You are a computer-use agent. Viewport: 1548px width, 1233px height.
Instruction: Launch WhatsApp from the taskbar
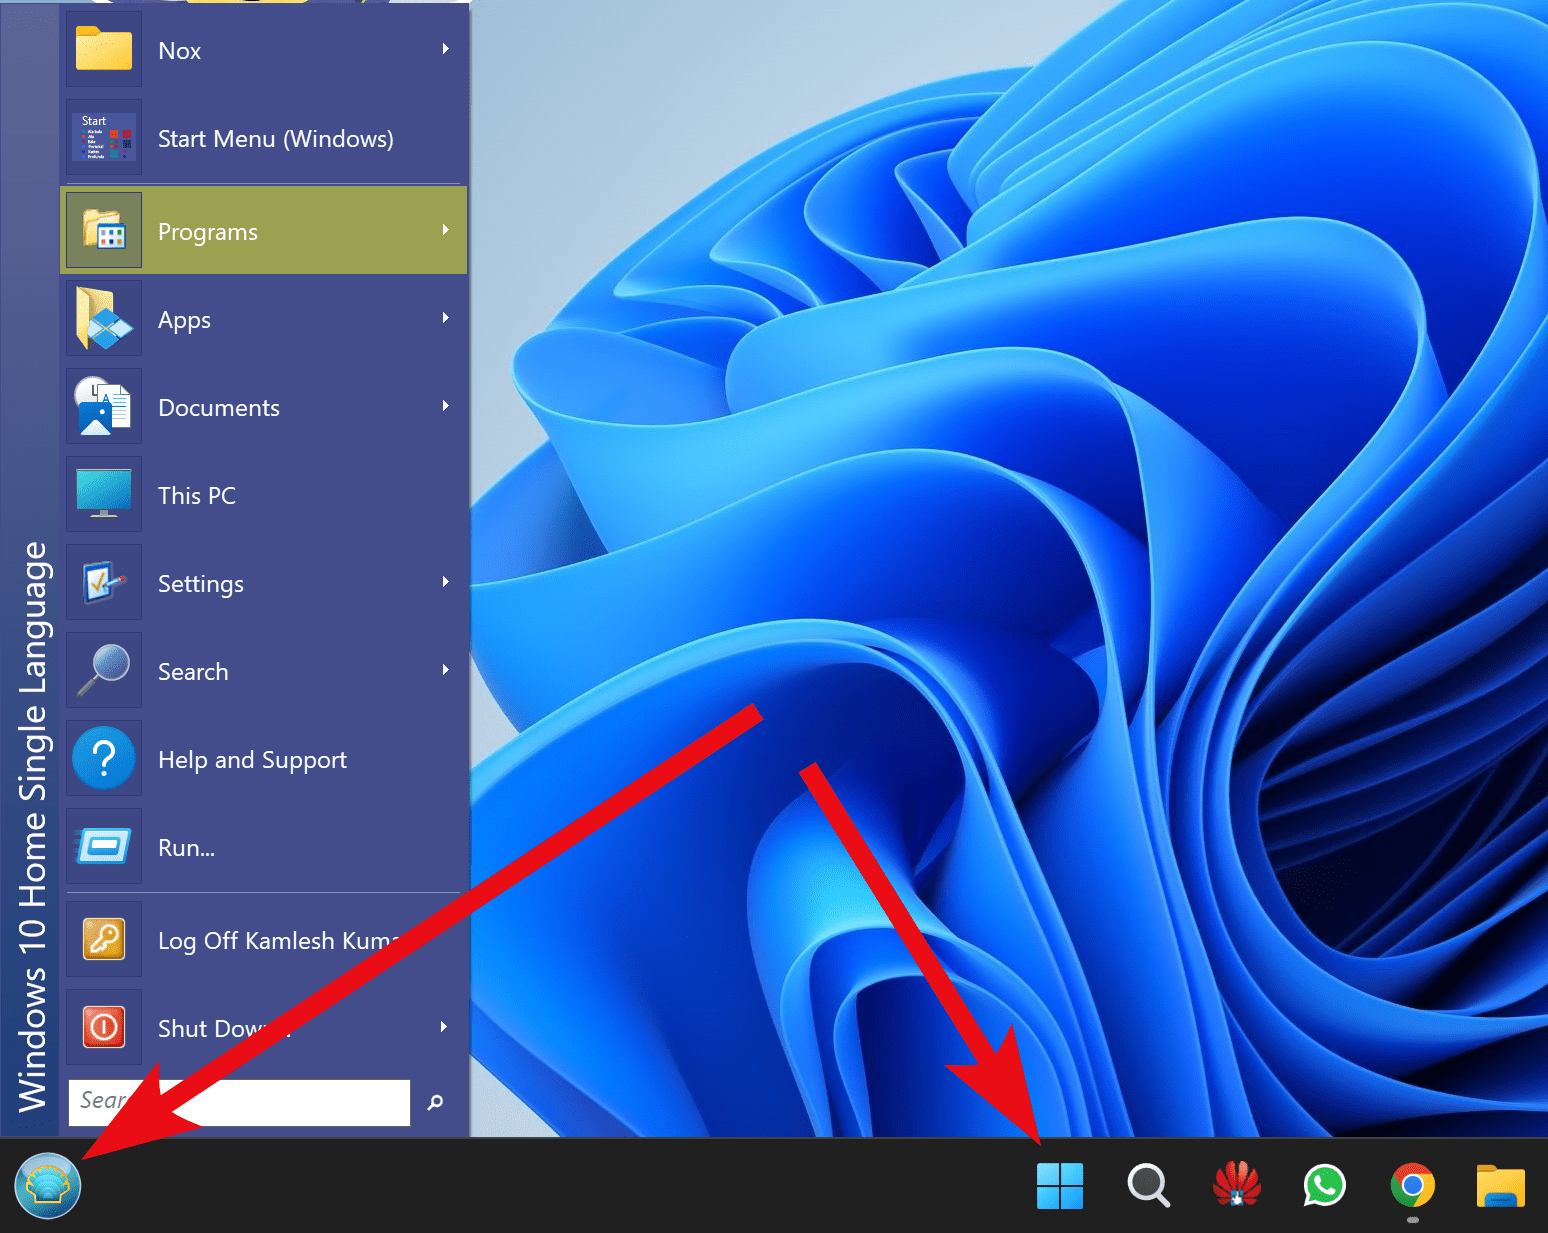(1324, 1186)
